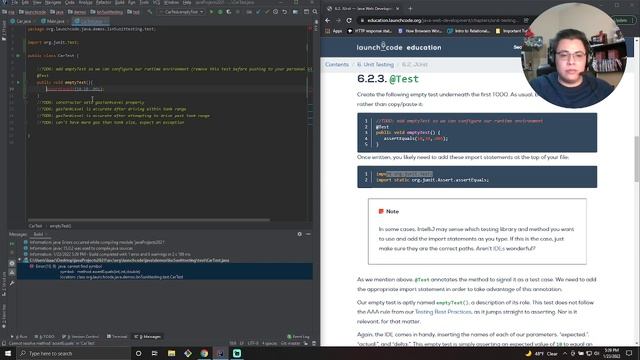Open the Refactor menu
This screenshot has width=640, height=360.
click(104, 2)
